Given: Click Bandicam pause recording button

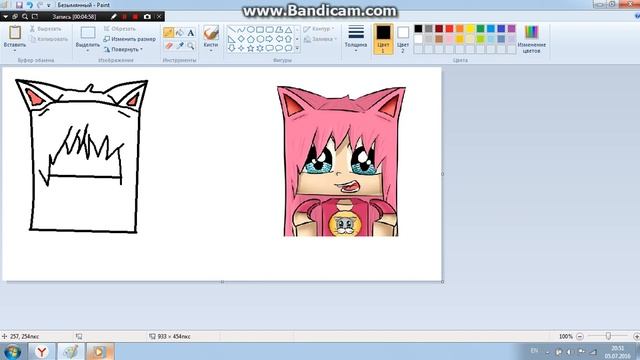Looking at the screenshot, I should coord(124,16).
